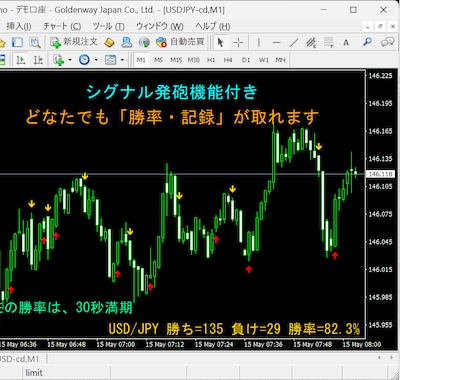
Task: Click the yellow tag MetaEditor icon
Action: [109, 42]
